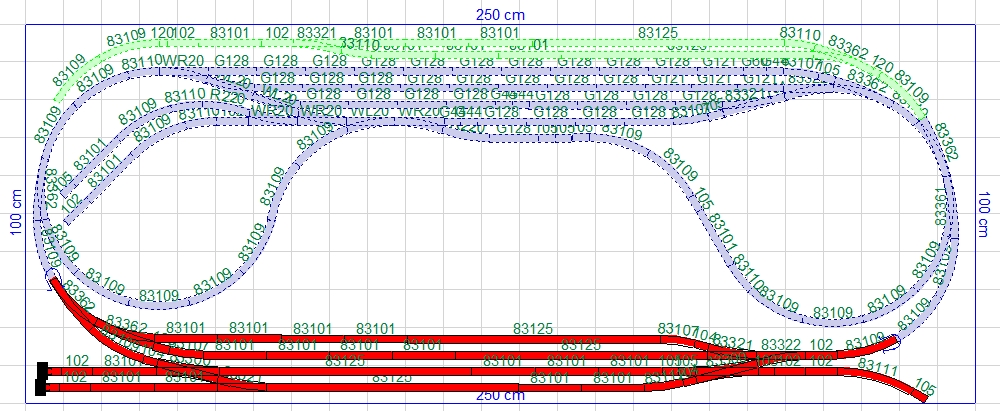Click the 83111 curved red track piece

pyautogui.click(x=878, y=372)
